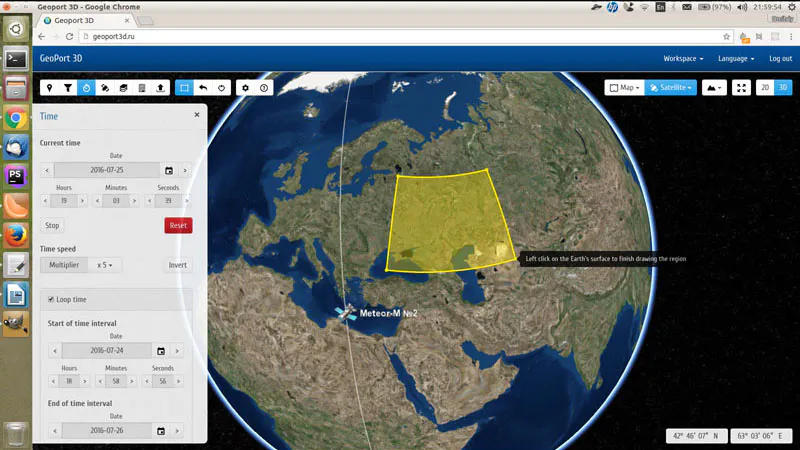800x450 pixels.
Task: Select the Geoport 3D browser tab
Action: pyautogui.click(x=85, y=20)
